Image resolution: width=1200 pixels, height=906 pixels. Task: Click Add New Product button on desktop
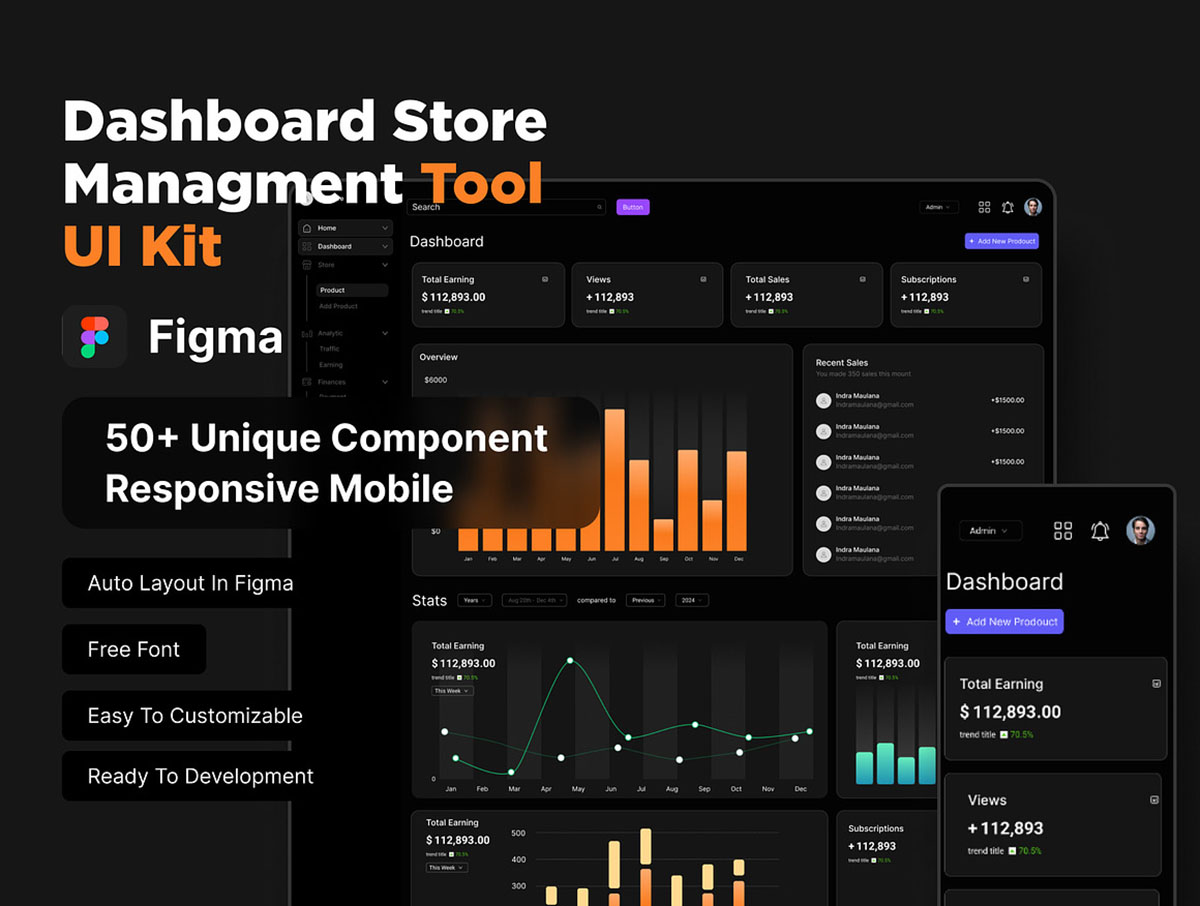coord(1002,241)
